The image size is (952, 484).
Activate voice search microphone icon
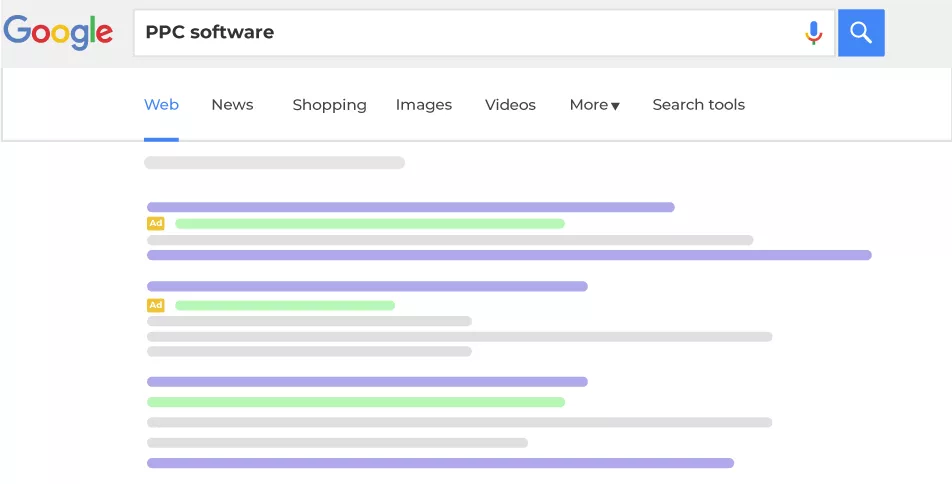click(814, 33)
